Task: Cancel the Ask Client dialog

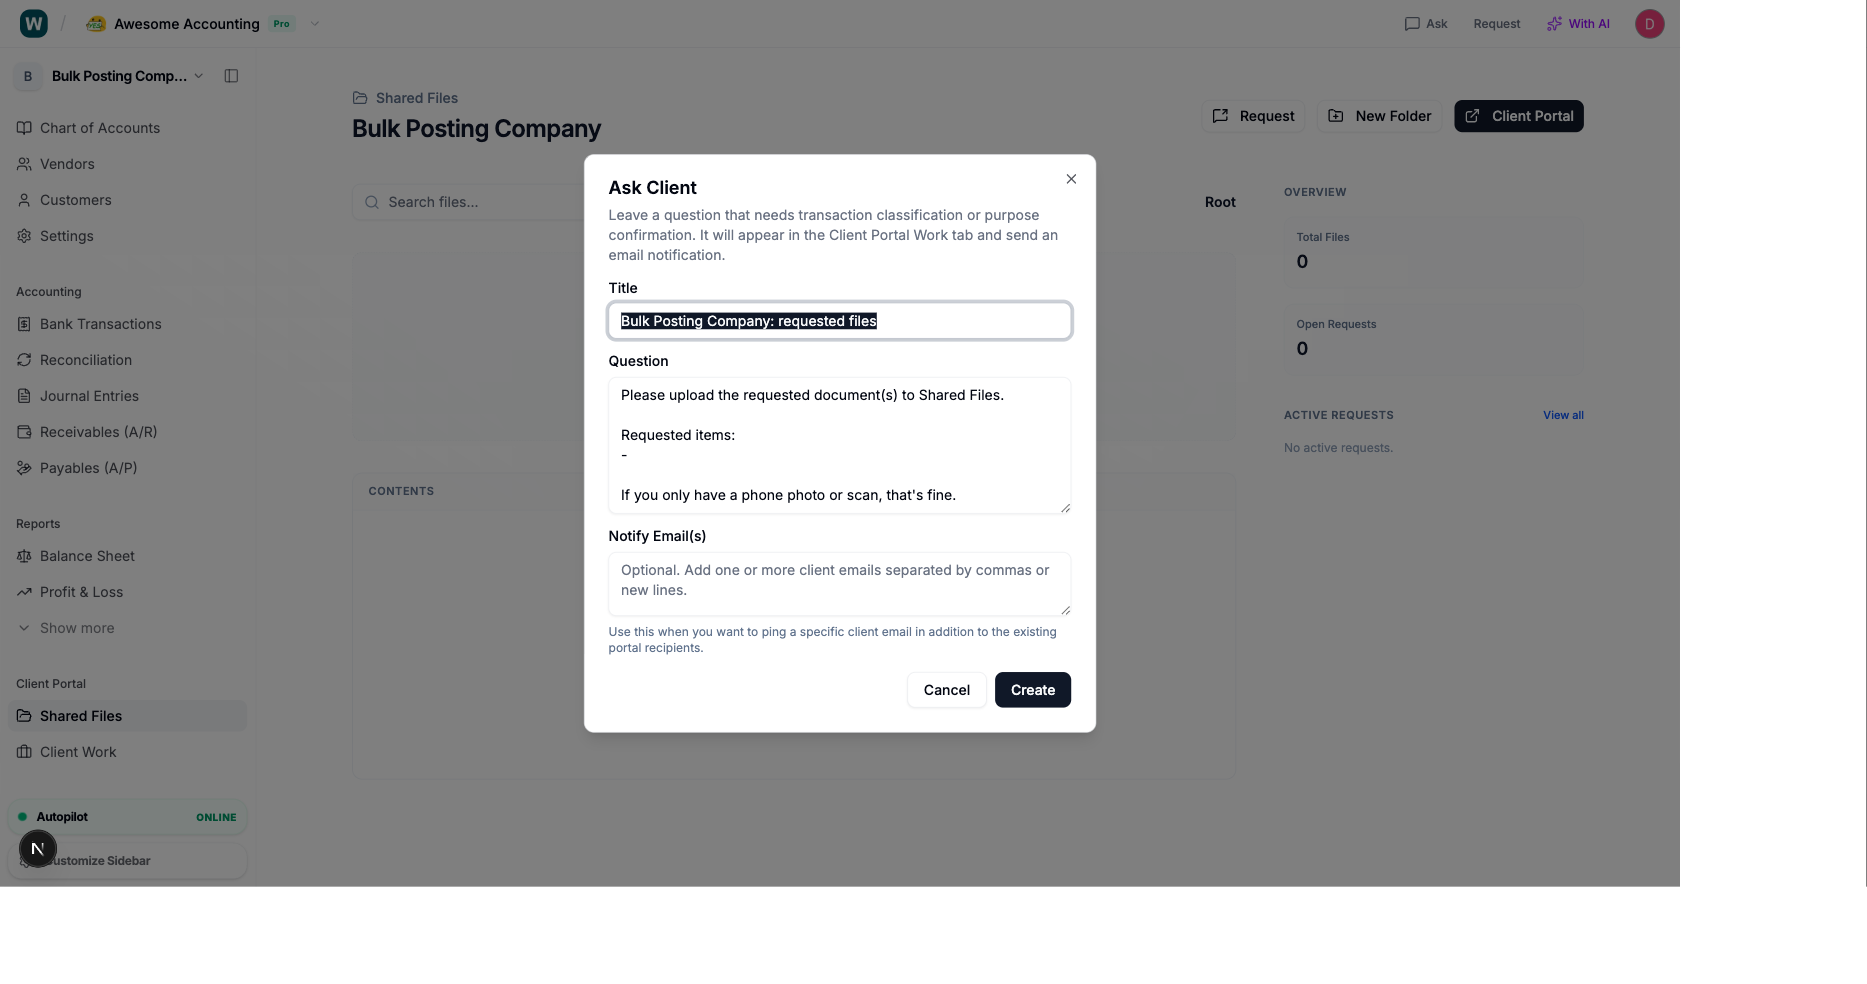Action: [946, 690]
